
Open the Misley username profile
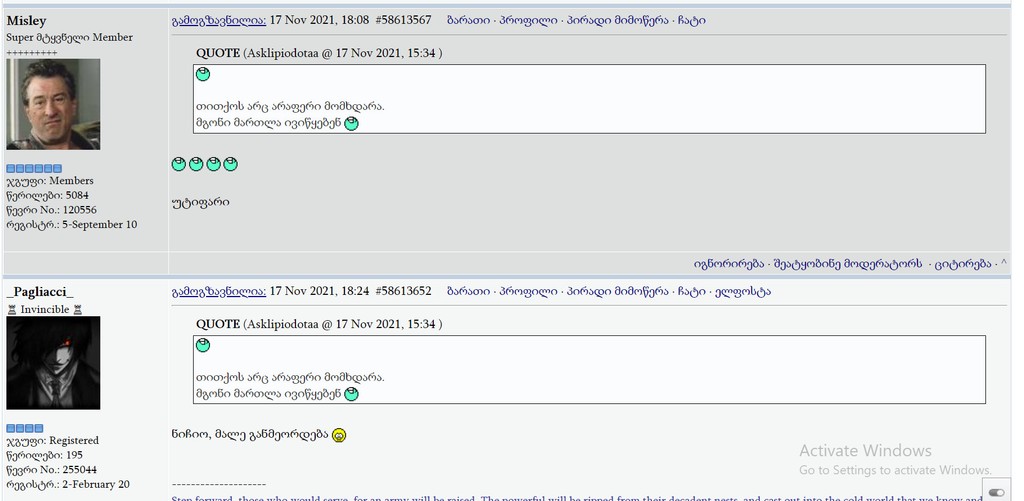click(x=26, y=22)
